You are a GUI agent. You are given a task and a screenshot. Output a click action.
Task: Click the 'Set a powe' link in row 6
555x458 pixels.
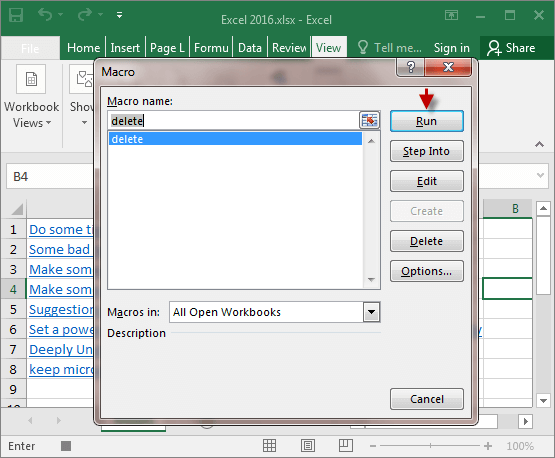point(61,330)
